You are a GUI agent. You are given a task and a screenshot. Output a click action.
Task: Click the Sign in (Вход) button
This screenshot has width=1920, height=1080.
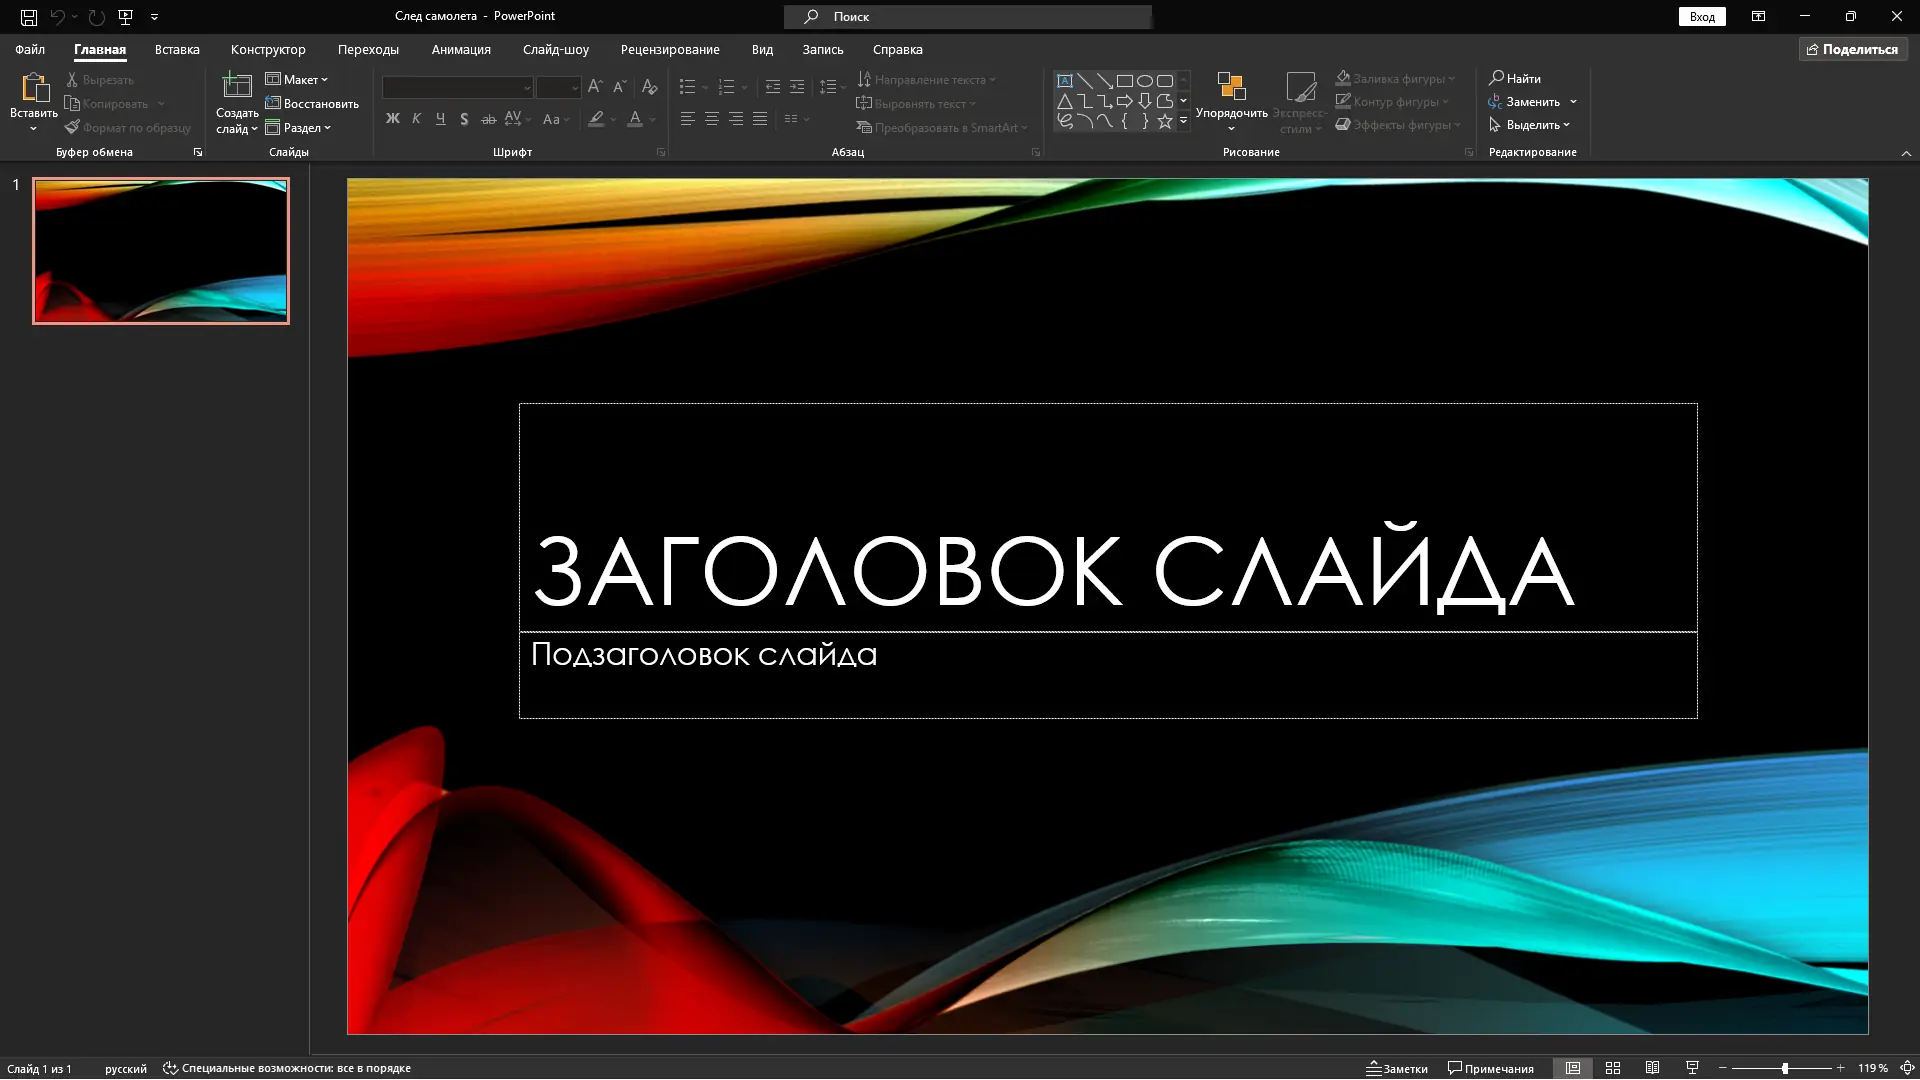1702,17
